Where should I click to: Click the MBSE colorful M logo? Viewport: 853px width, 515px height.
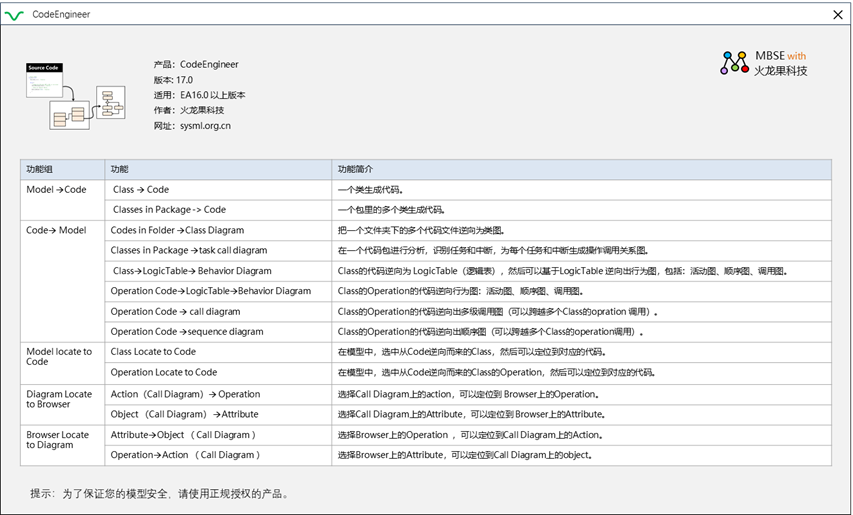point(734,63)
